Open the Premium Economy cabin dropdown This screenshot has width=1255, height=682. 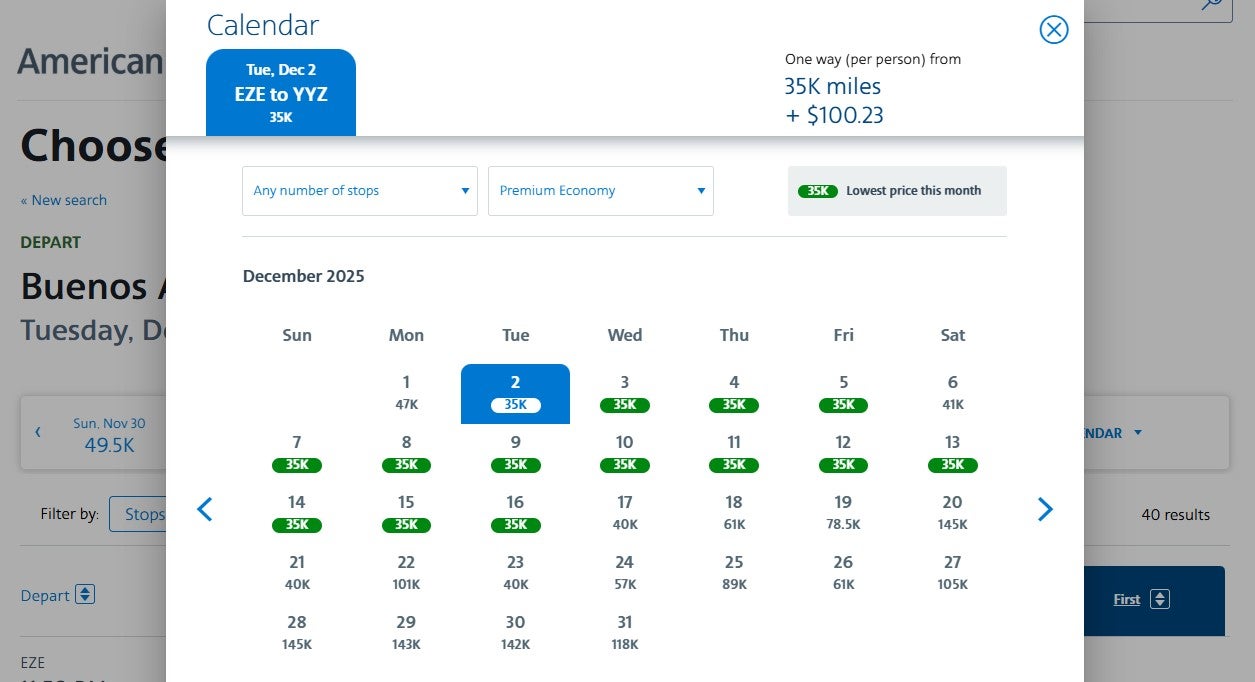[600, 190]
